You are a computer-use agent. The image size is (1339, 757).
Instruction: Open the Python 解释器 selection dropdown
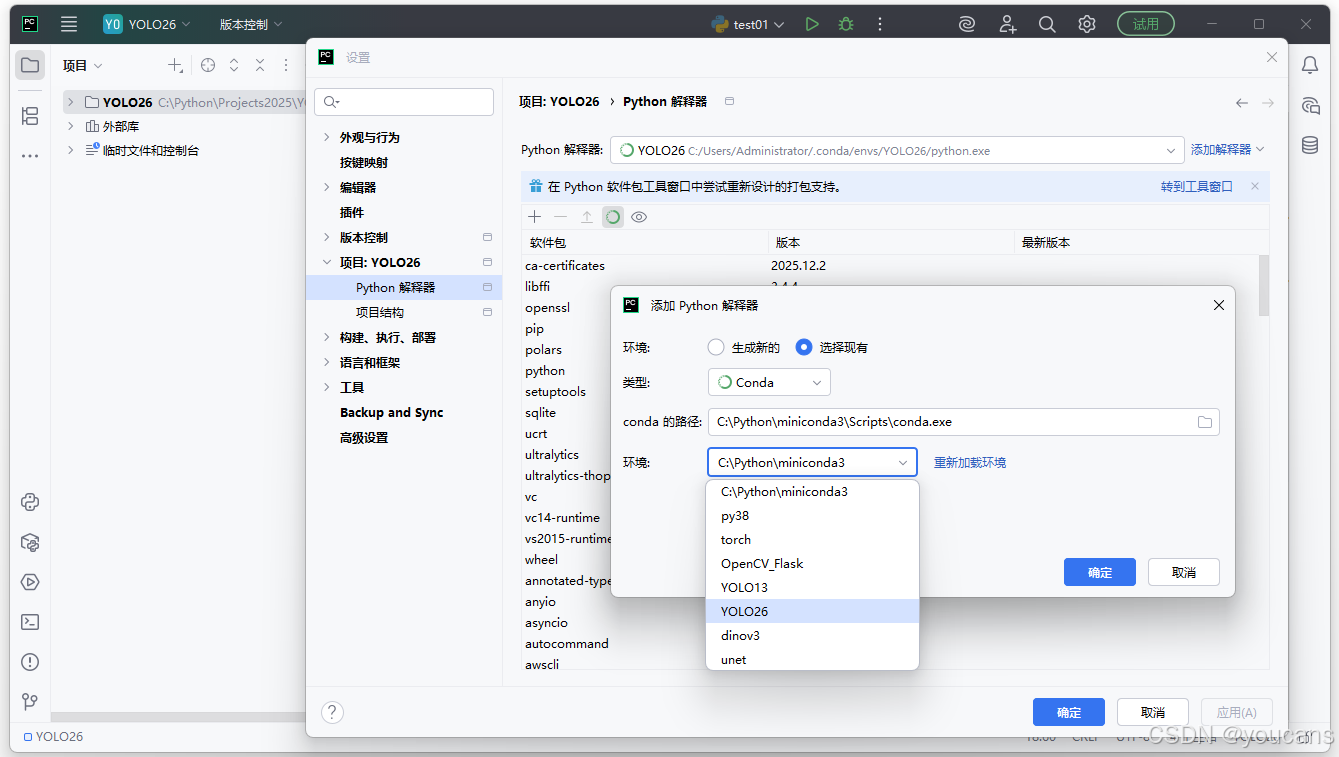tap(897, 150)
